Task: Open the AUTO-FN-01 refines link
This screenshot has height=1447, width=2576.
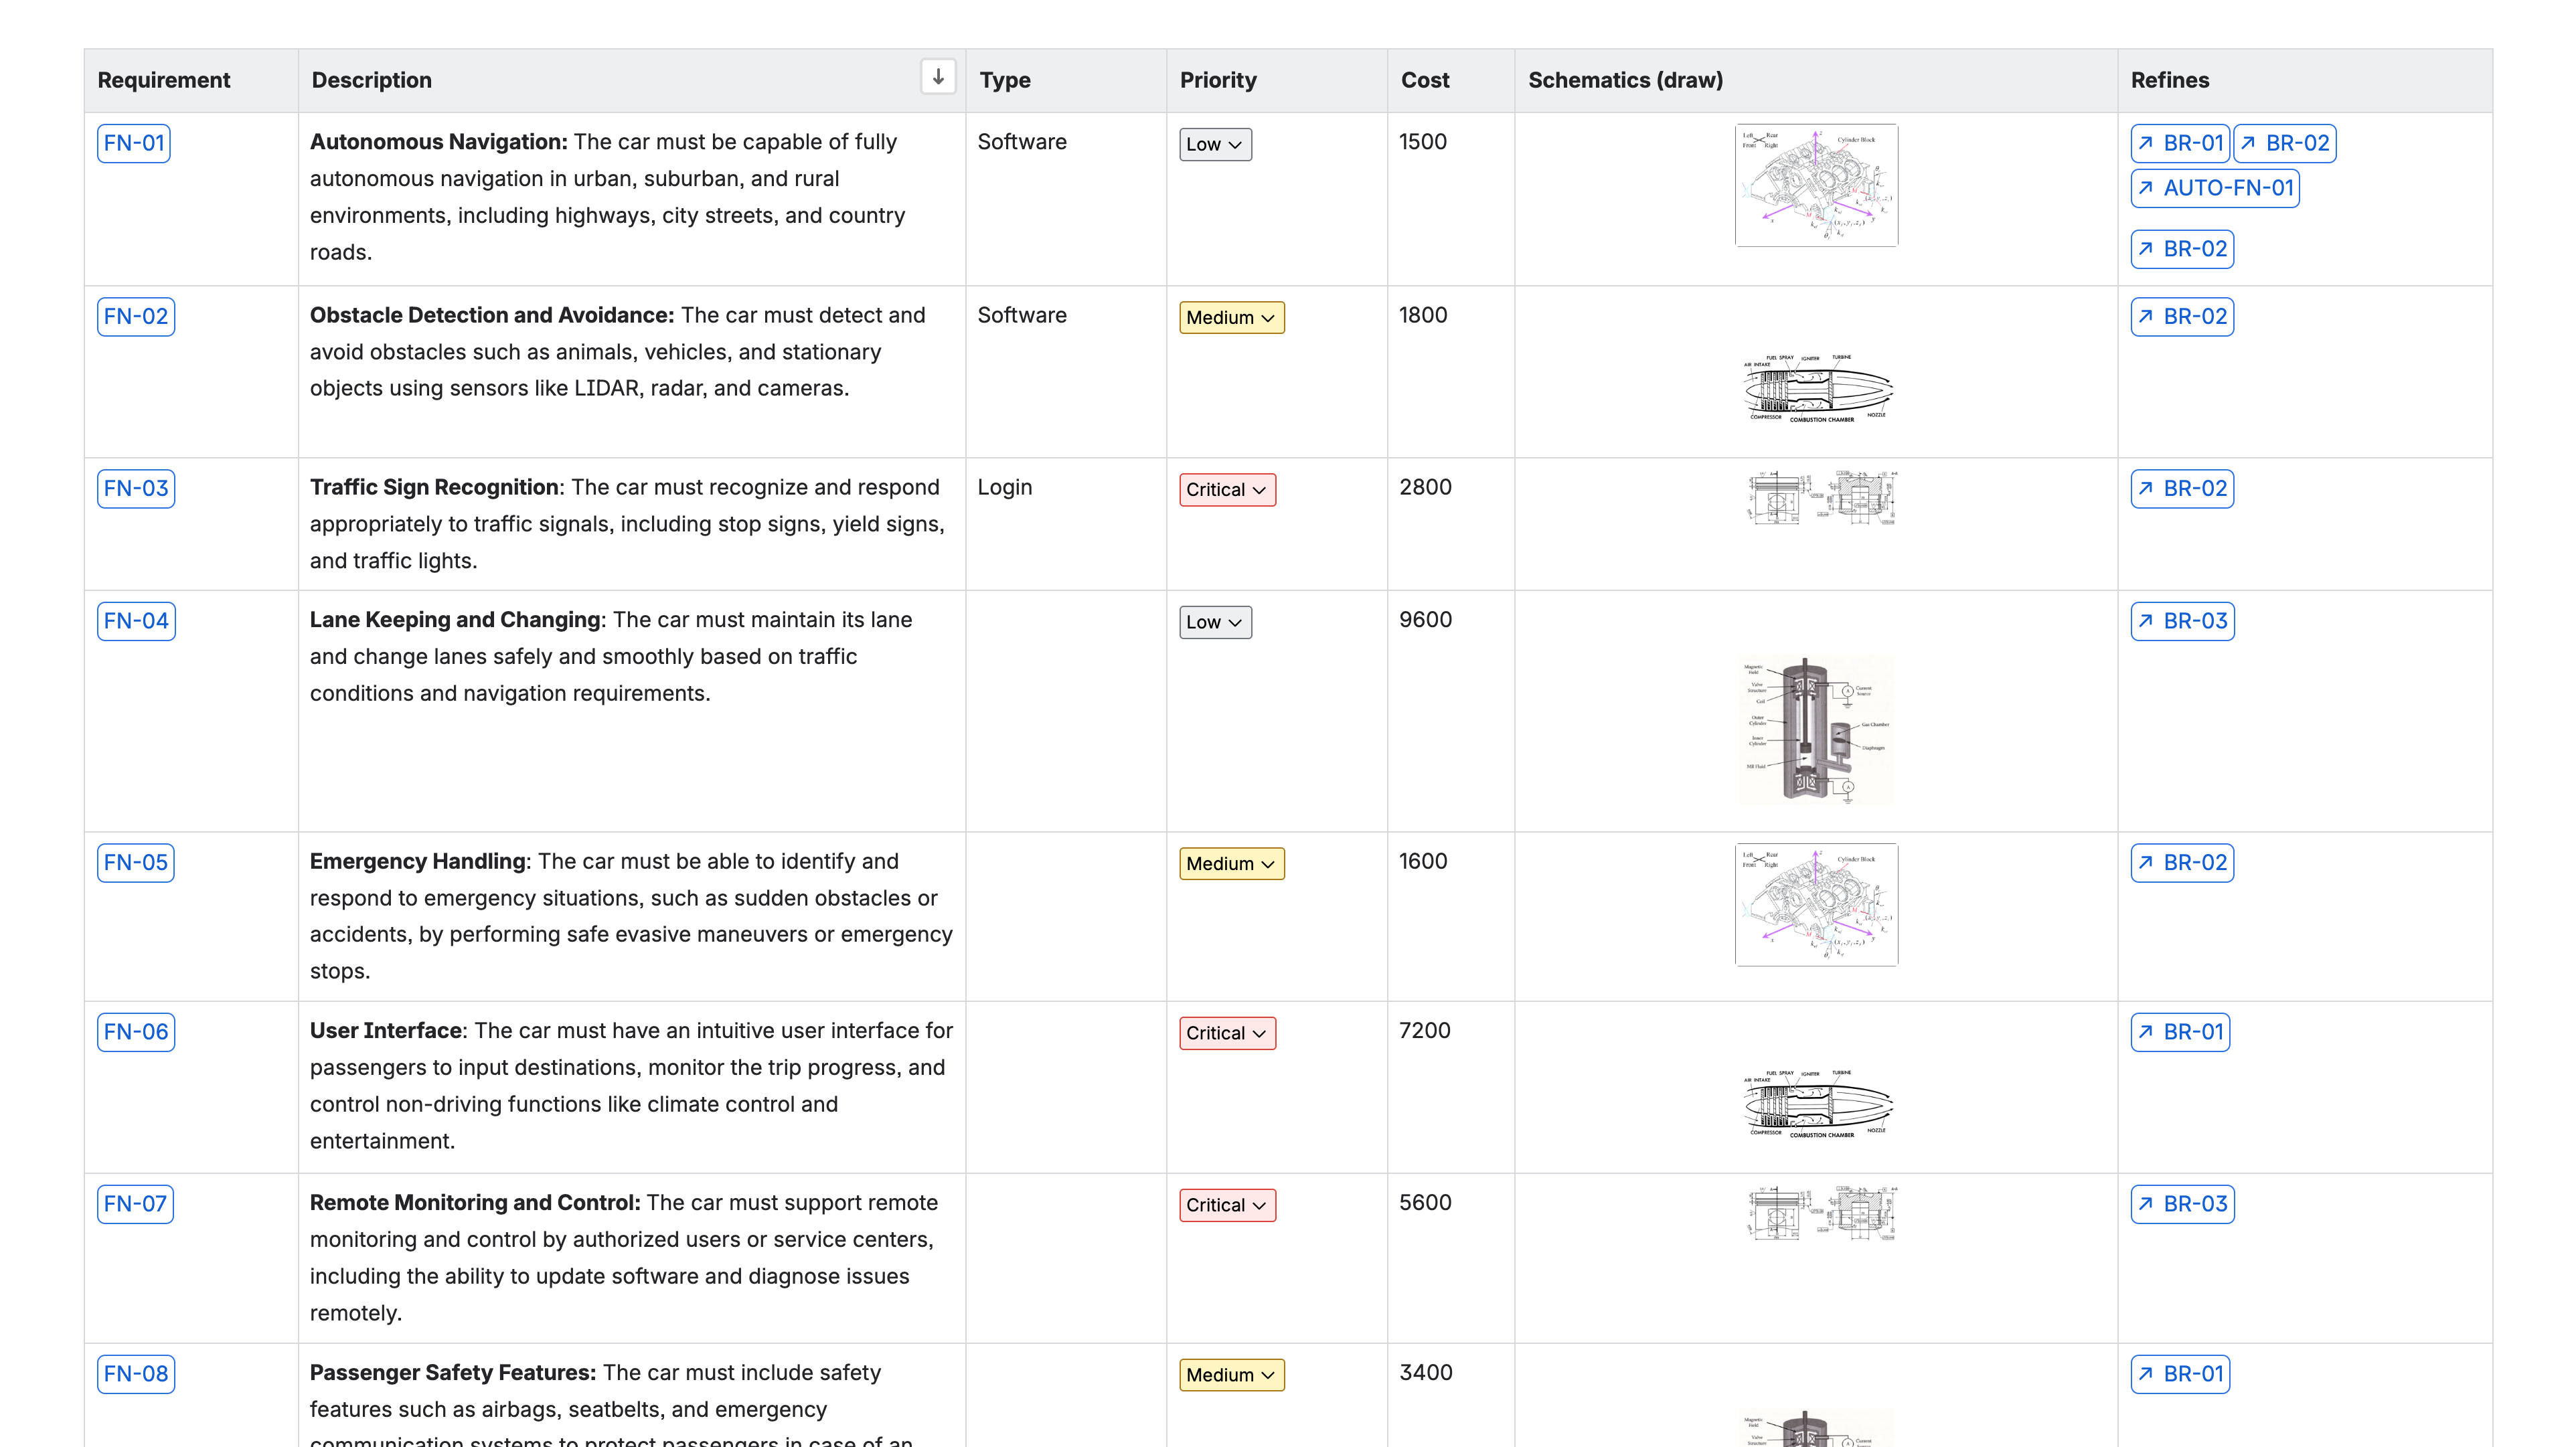Action: (2214, 188)
